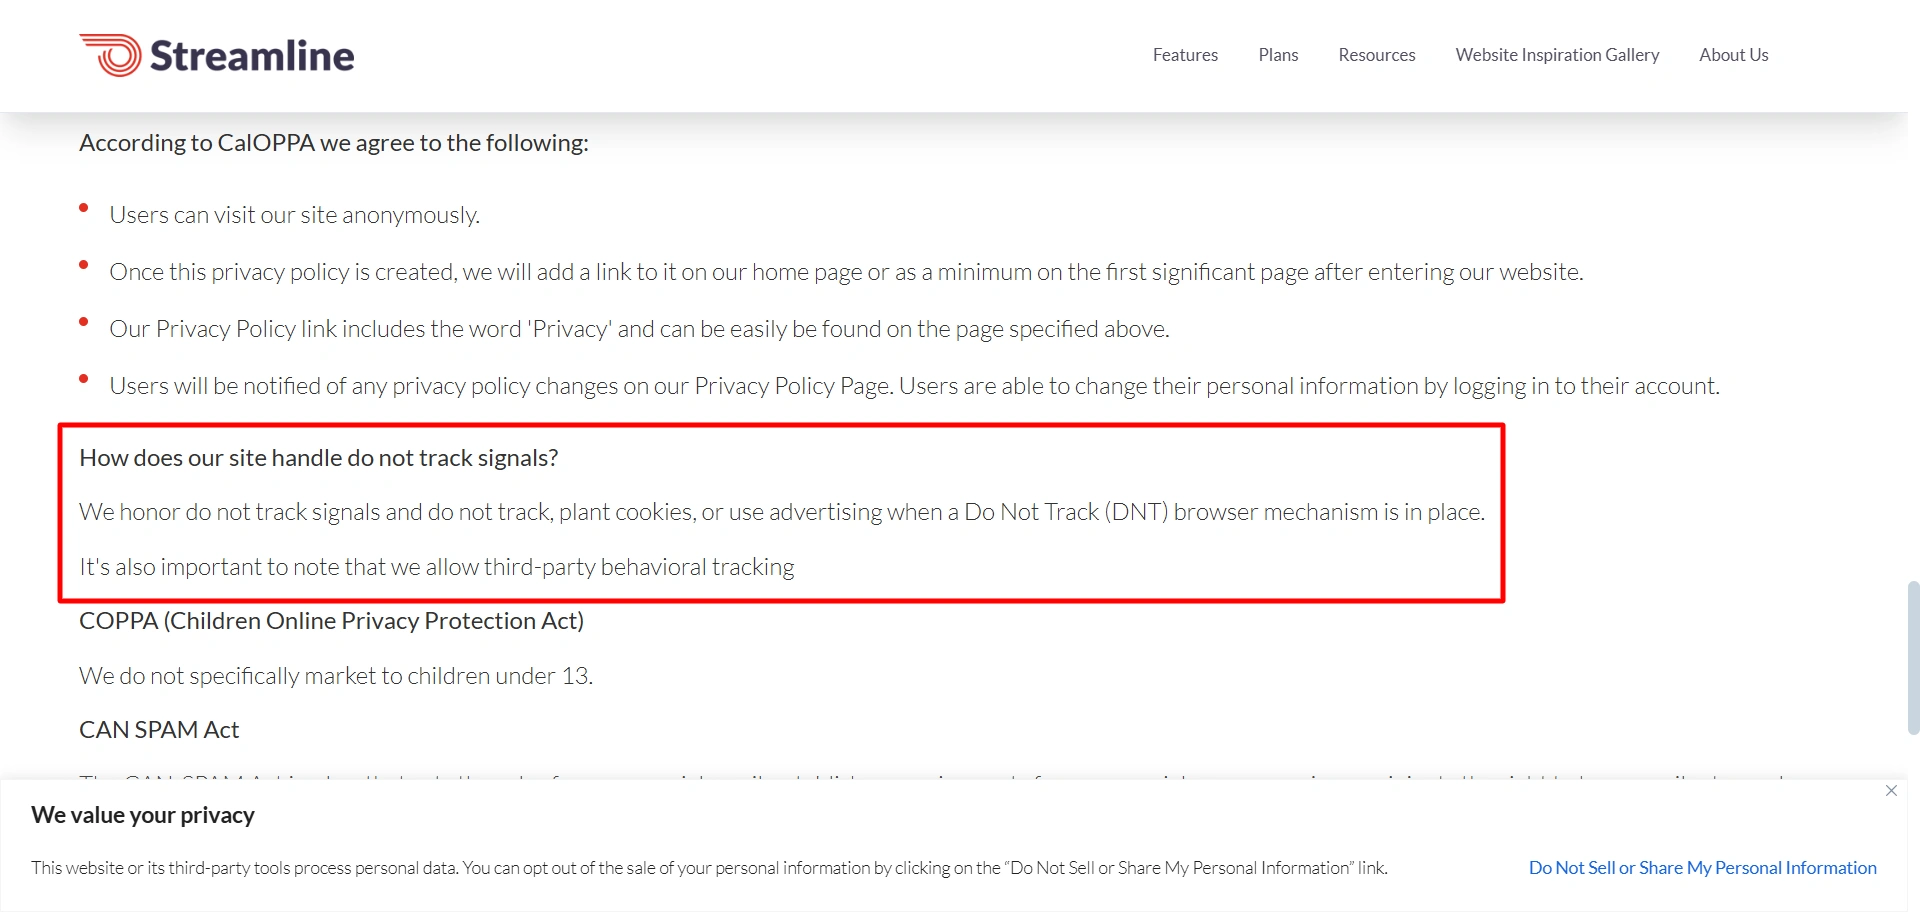Dismiss the privacy banner with the X
The height and width of the screenshot is (912, 1920).
[1891, 791]
